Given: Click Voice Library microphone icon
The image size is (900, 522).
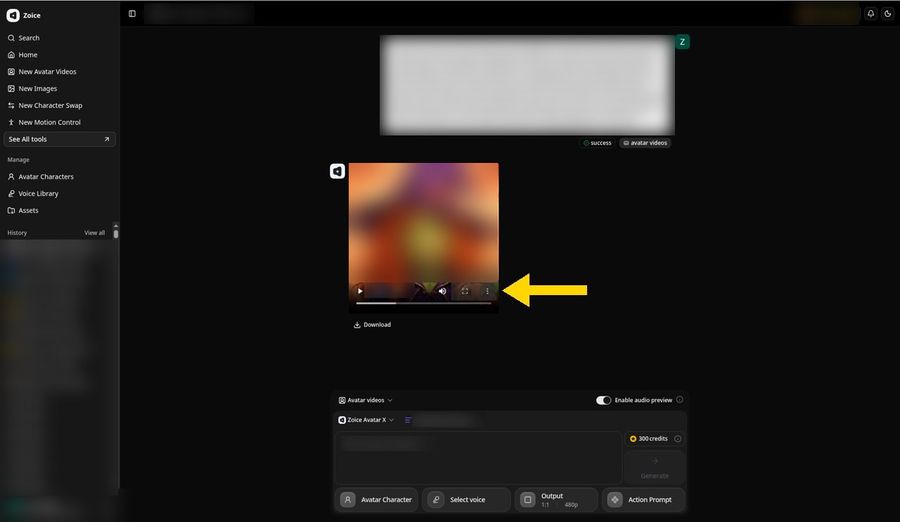Looking at the screenshot, I should pos(11,194).
